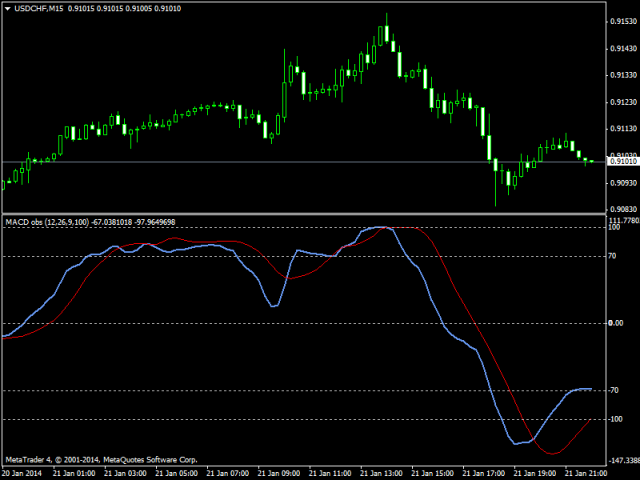The height and width of the screenshot is (480, 640).
Task: Click the -70 level label in MACD scale
Action: 613,391
